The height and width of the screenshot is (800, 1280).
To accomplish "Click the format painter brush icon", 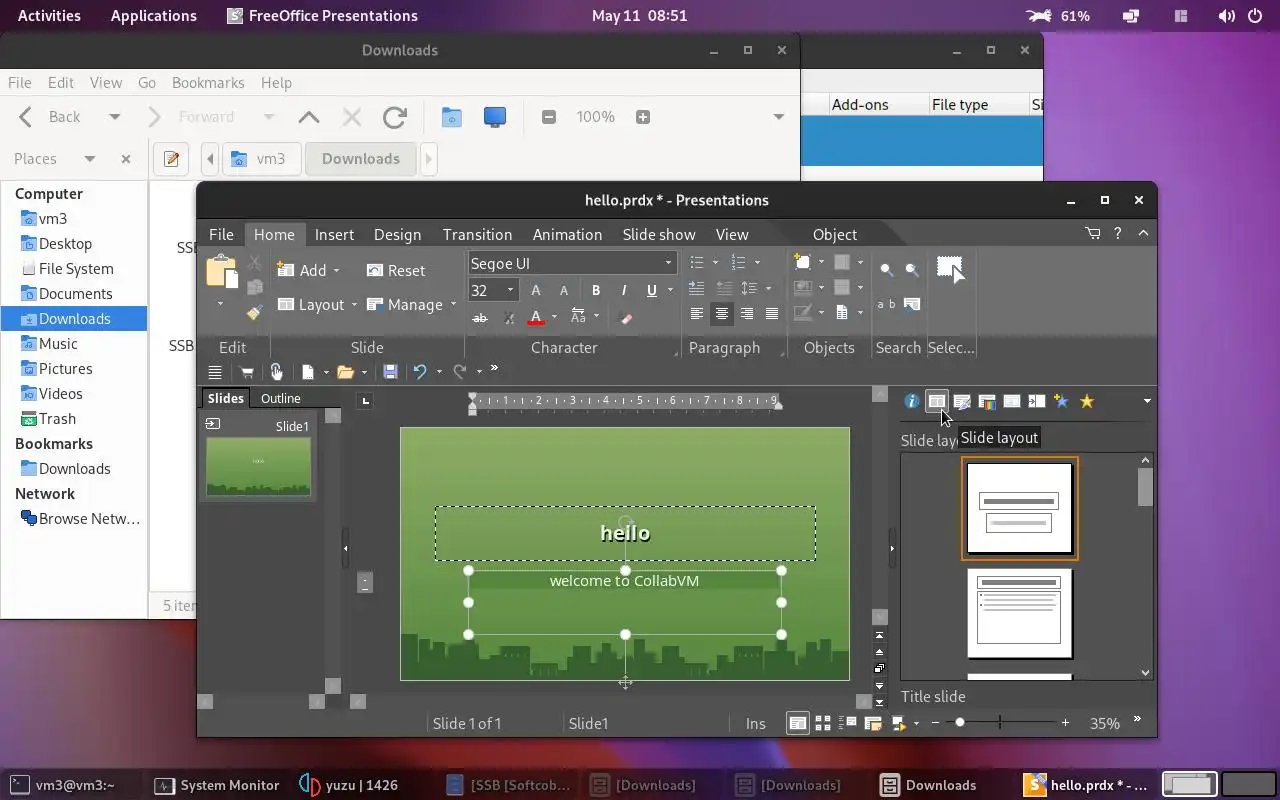I will [x=254, y=313].
